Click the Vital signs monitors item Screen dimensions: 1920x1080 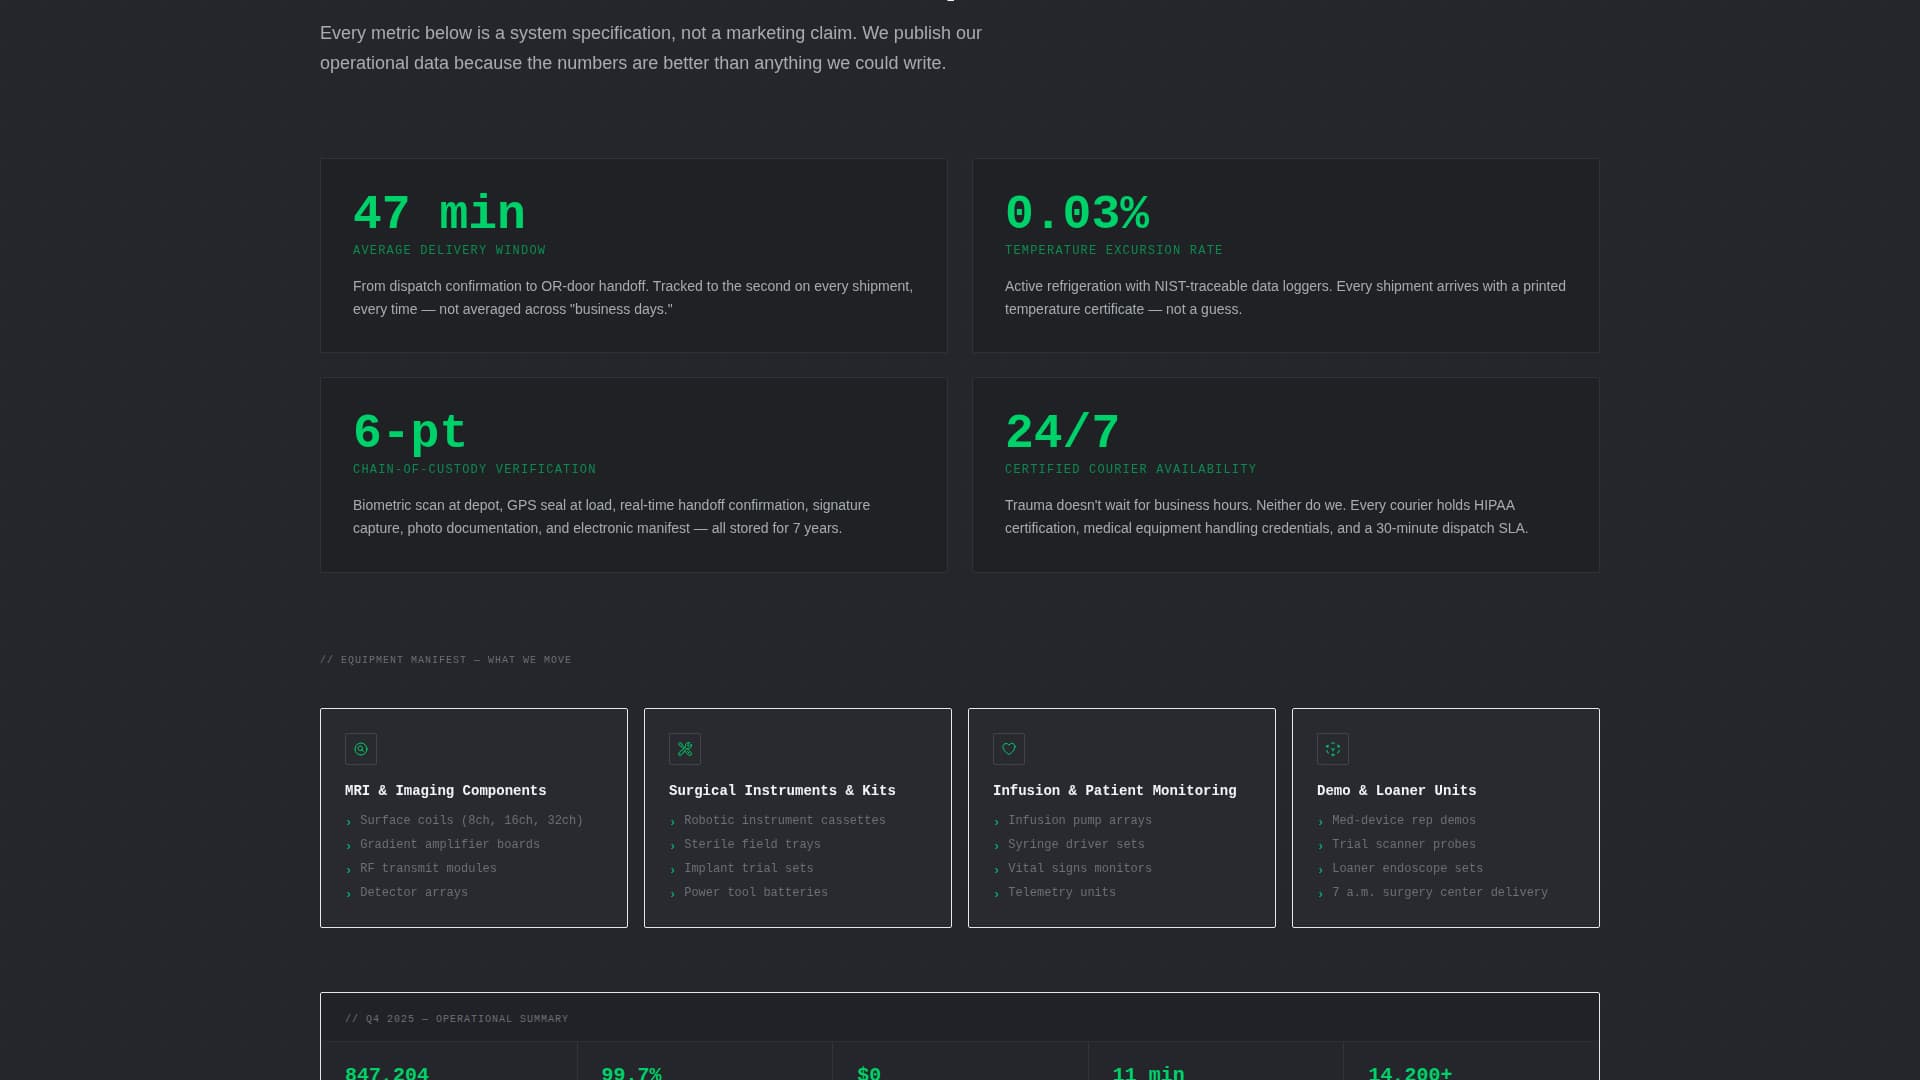pos(1080,869)
